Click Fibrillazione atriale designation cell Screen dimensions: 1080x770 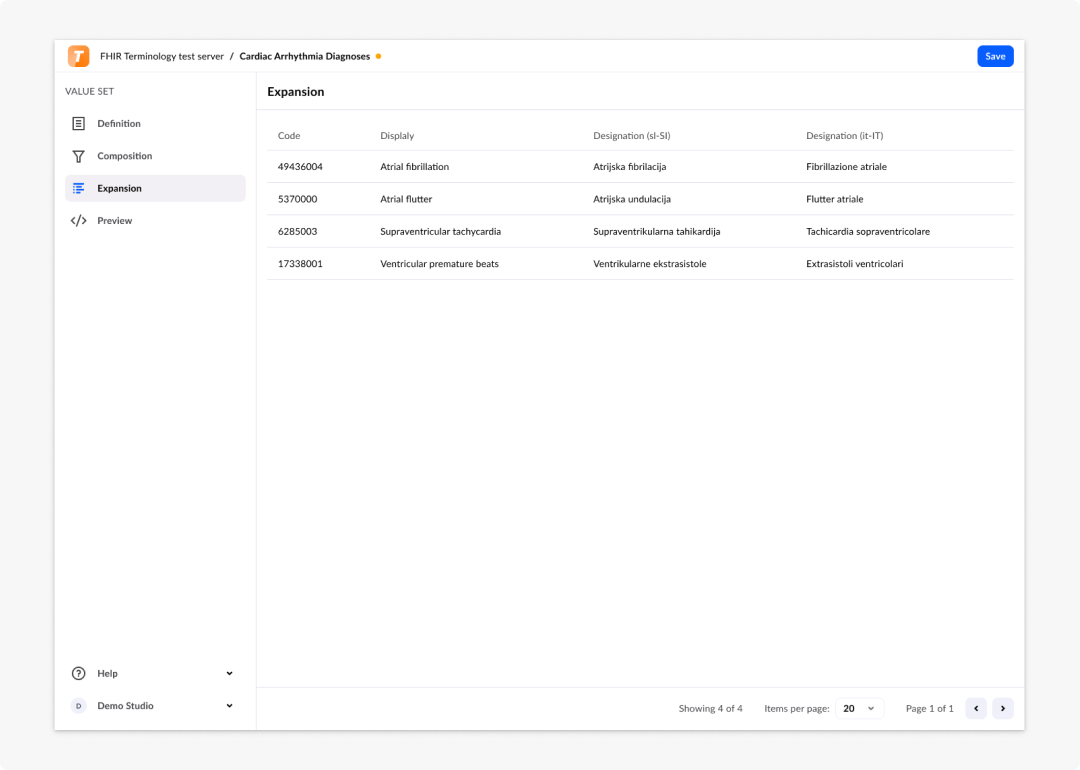pos(847,167)
